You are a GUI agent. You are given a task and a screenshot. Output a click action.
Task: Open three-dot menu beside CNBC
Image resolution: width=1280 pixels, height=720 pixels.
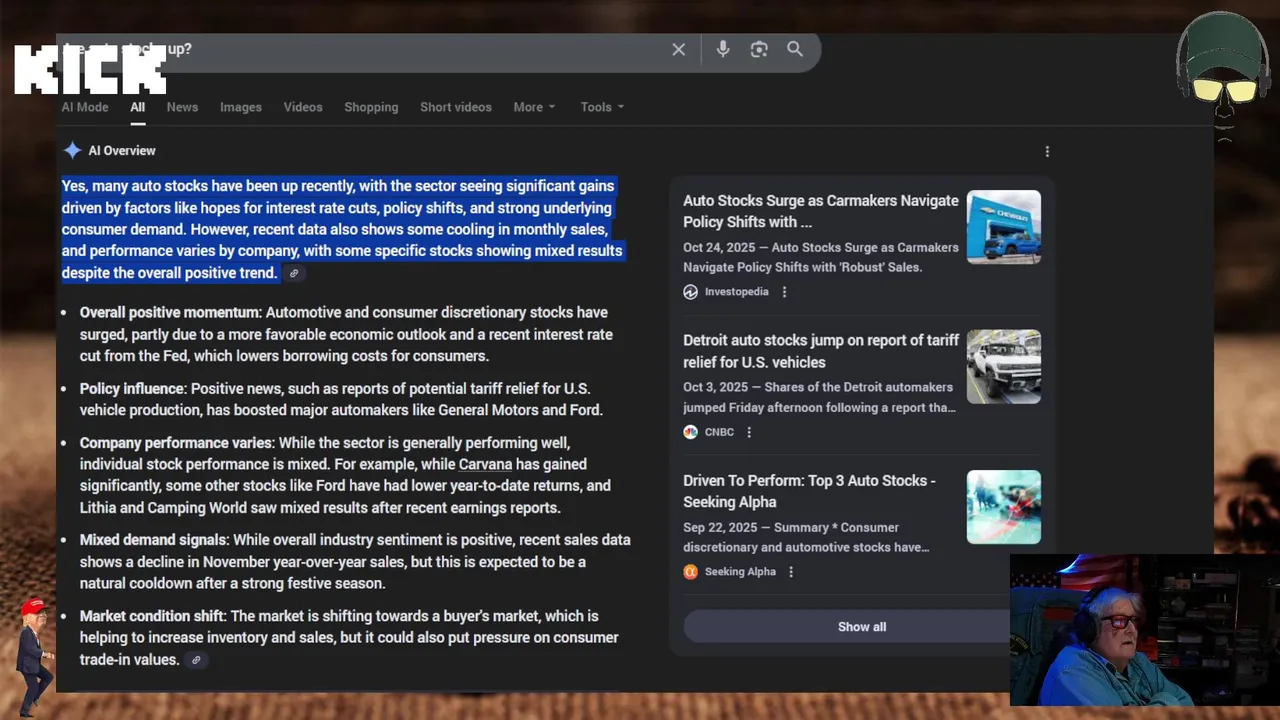pos(749,432)
